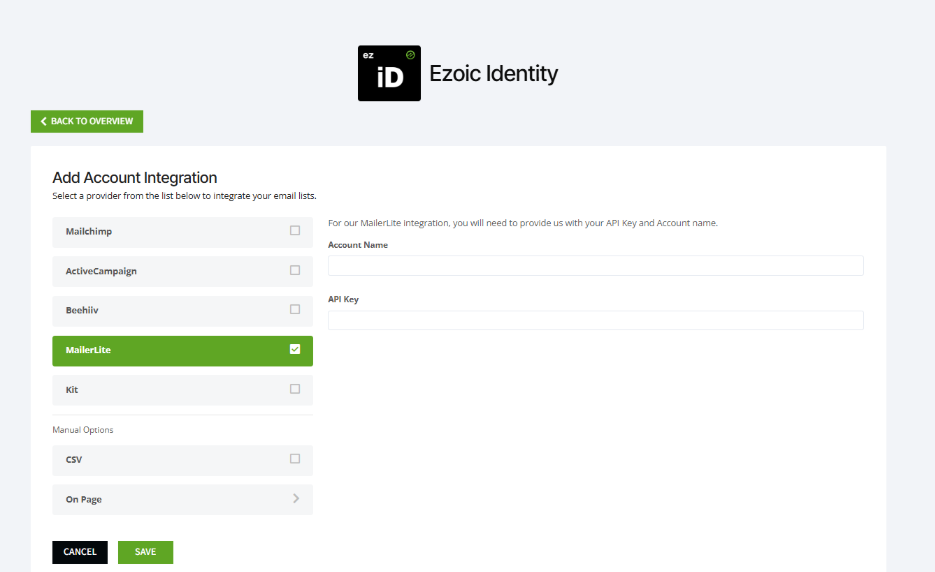The height and width of the screenshot is (572, 935).
Task: Open the On Page manual option
Action: pos(182,500)
